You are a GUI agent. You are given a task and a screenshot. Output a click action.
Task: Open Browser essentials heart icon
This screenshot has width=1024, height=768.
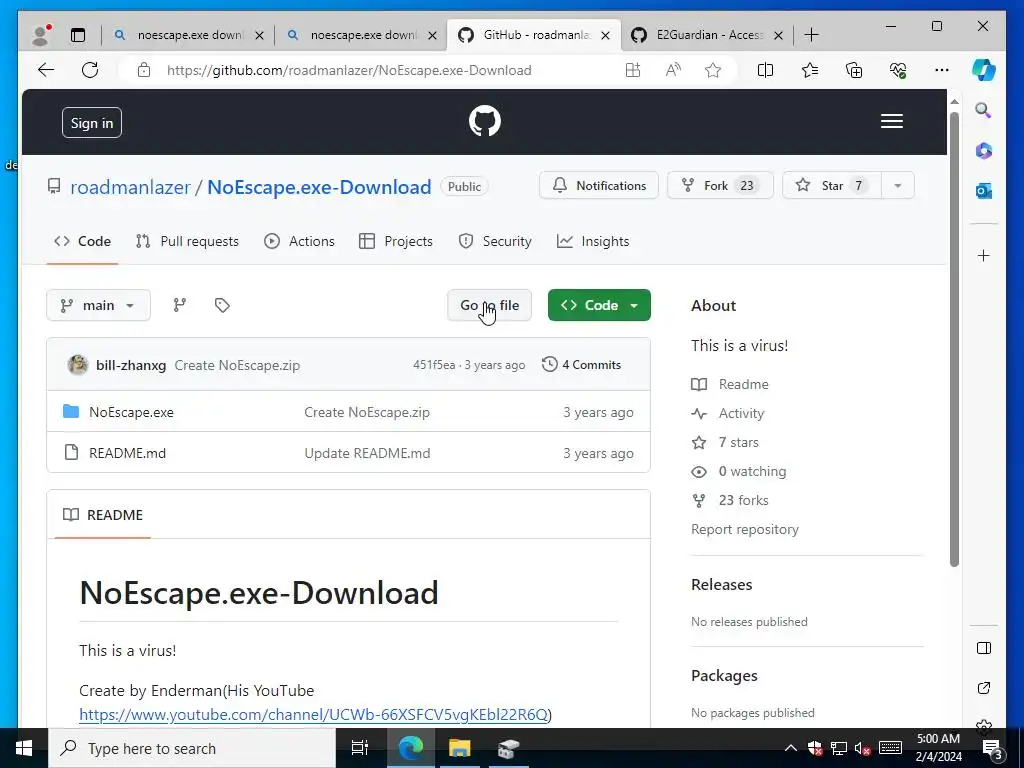pos(899,70)
